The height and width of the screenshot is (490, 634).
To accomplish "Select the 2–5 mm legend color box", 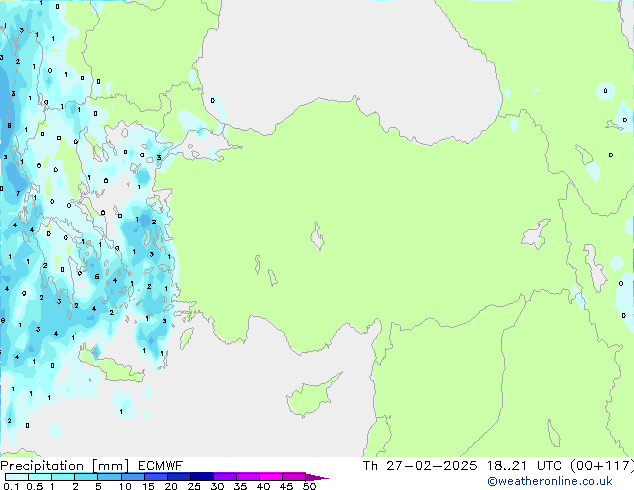I will pos(86,477).
